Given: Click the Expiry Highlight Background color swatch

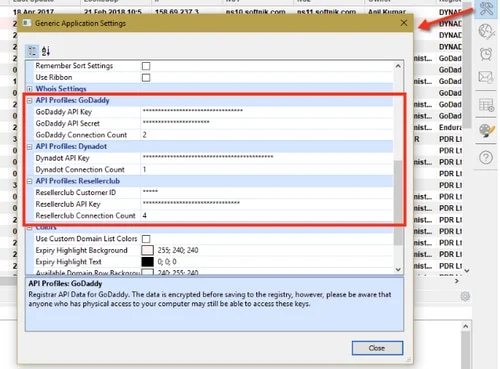Looking at the screenshot, I should click(147, 250).
